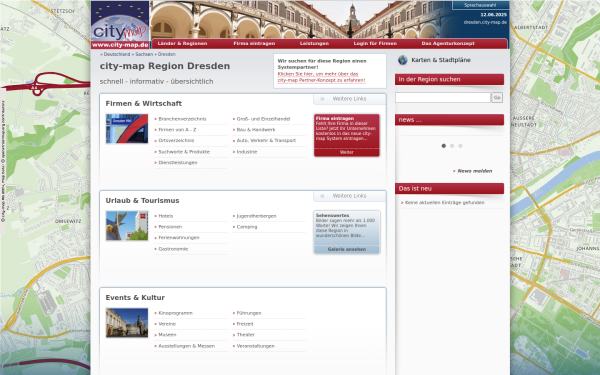
Task: Open Kinoprogramm link
Action: [x=175, y=313]
